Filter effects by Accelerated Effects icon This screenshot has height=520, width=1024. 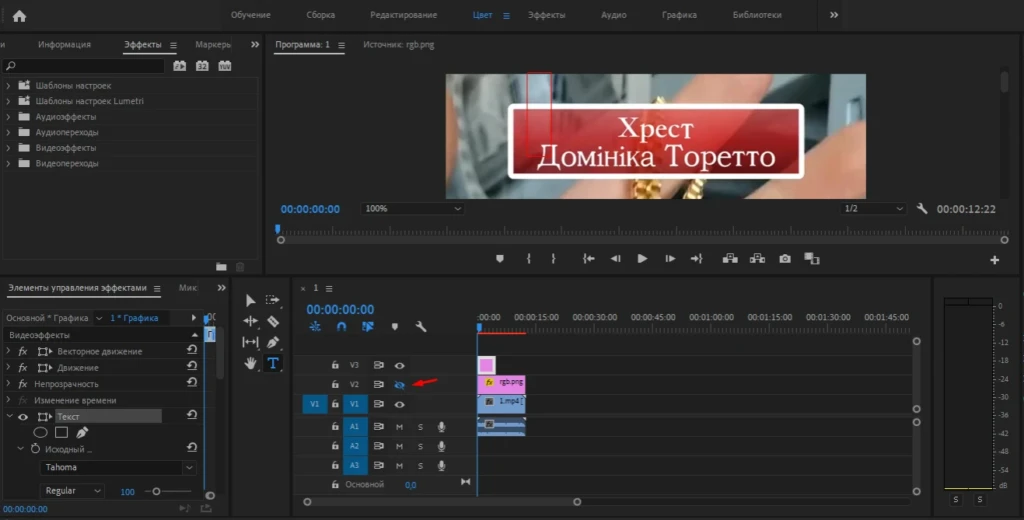coord(179,66)
